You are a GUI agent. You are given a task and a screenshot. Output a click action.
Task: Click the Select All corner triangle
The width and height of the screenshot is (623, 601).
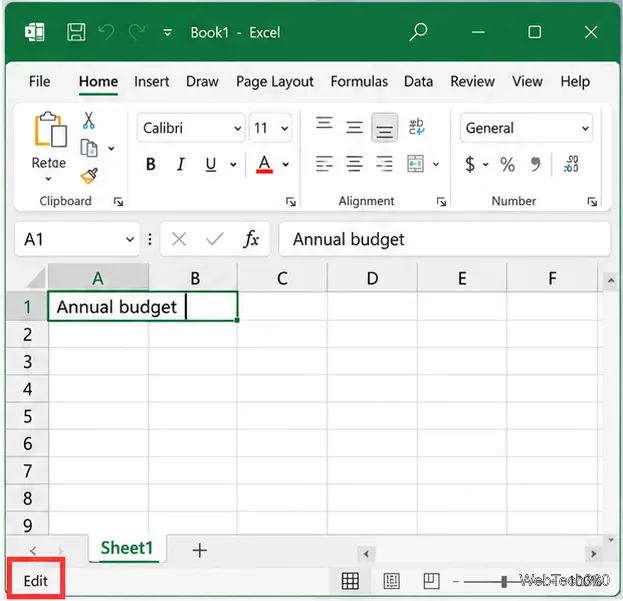click(35, 278)
